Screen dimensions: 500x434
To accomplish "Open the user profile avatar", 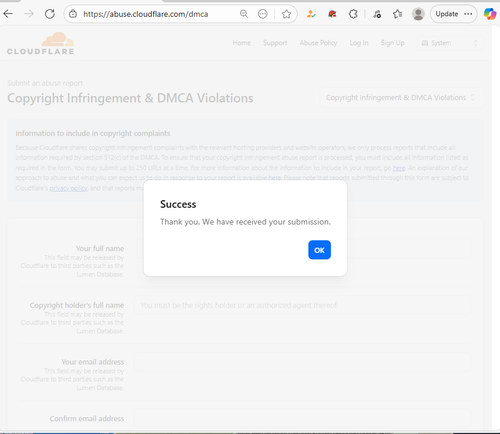I will click(x=418, y=14).
